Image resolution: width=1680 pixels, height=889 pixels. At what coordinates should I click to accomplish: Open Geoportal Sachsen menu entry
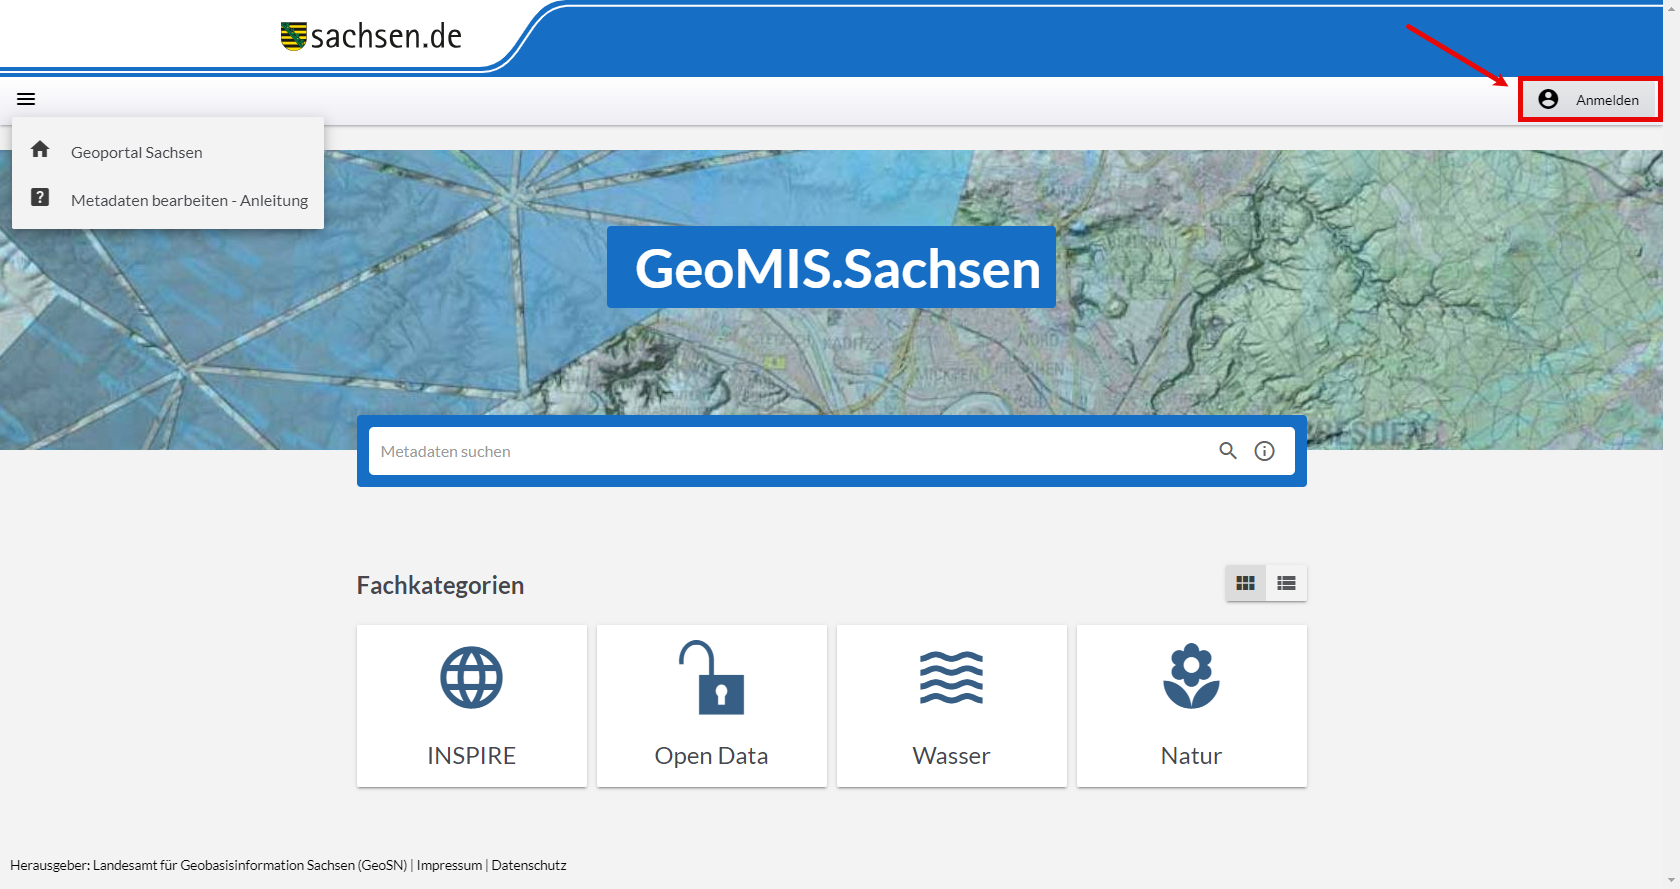[x=137, y=153]
